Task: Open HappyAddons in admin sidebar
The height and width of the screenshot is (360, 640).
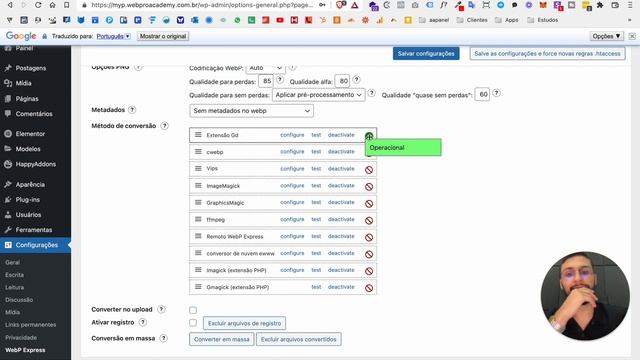Action: (x=36, y=164)
